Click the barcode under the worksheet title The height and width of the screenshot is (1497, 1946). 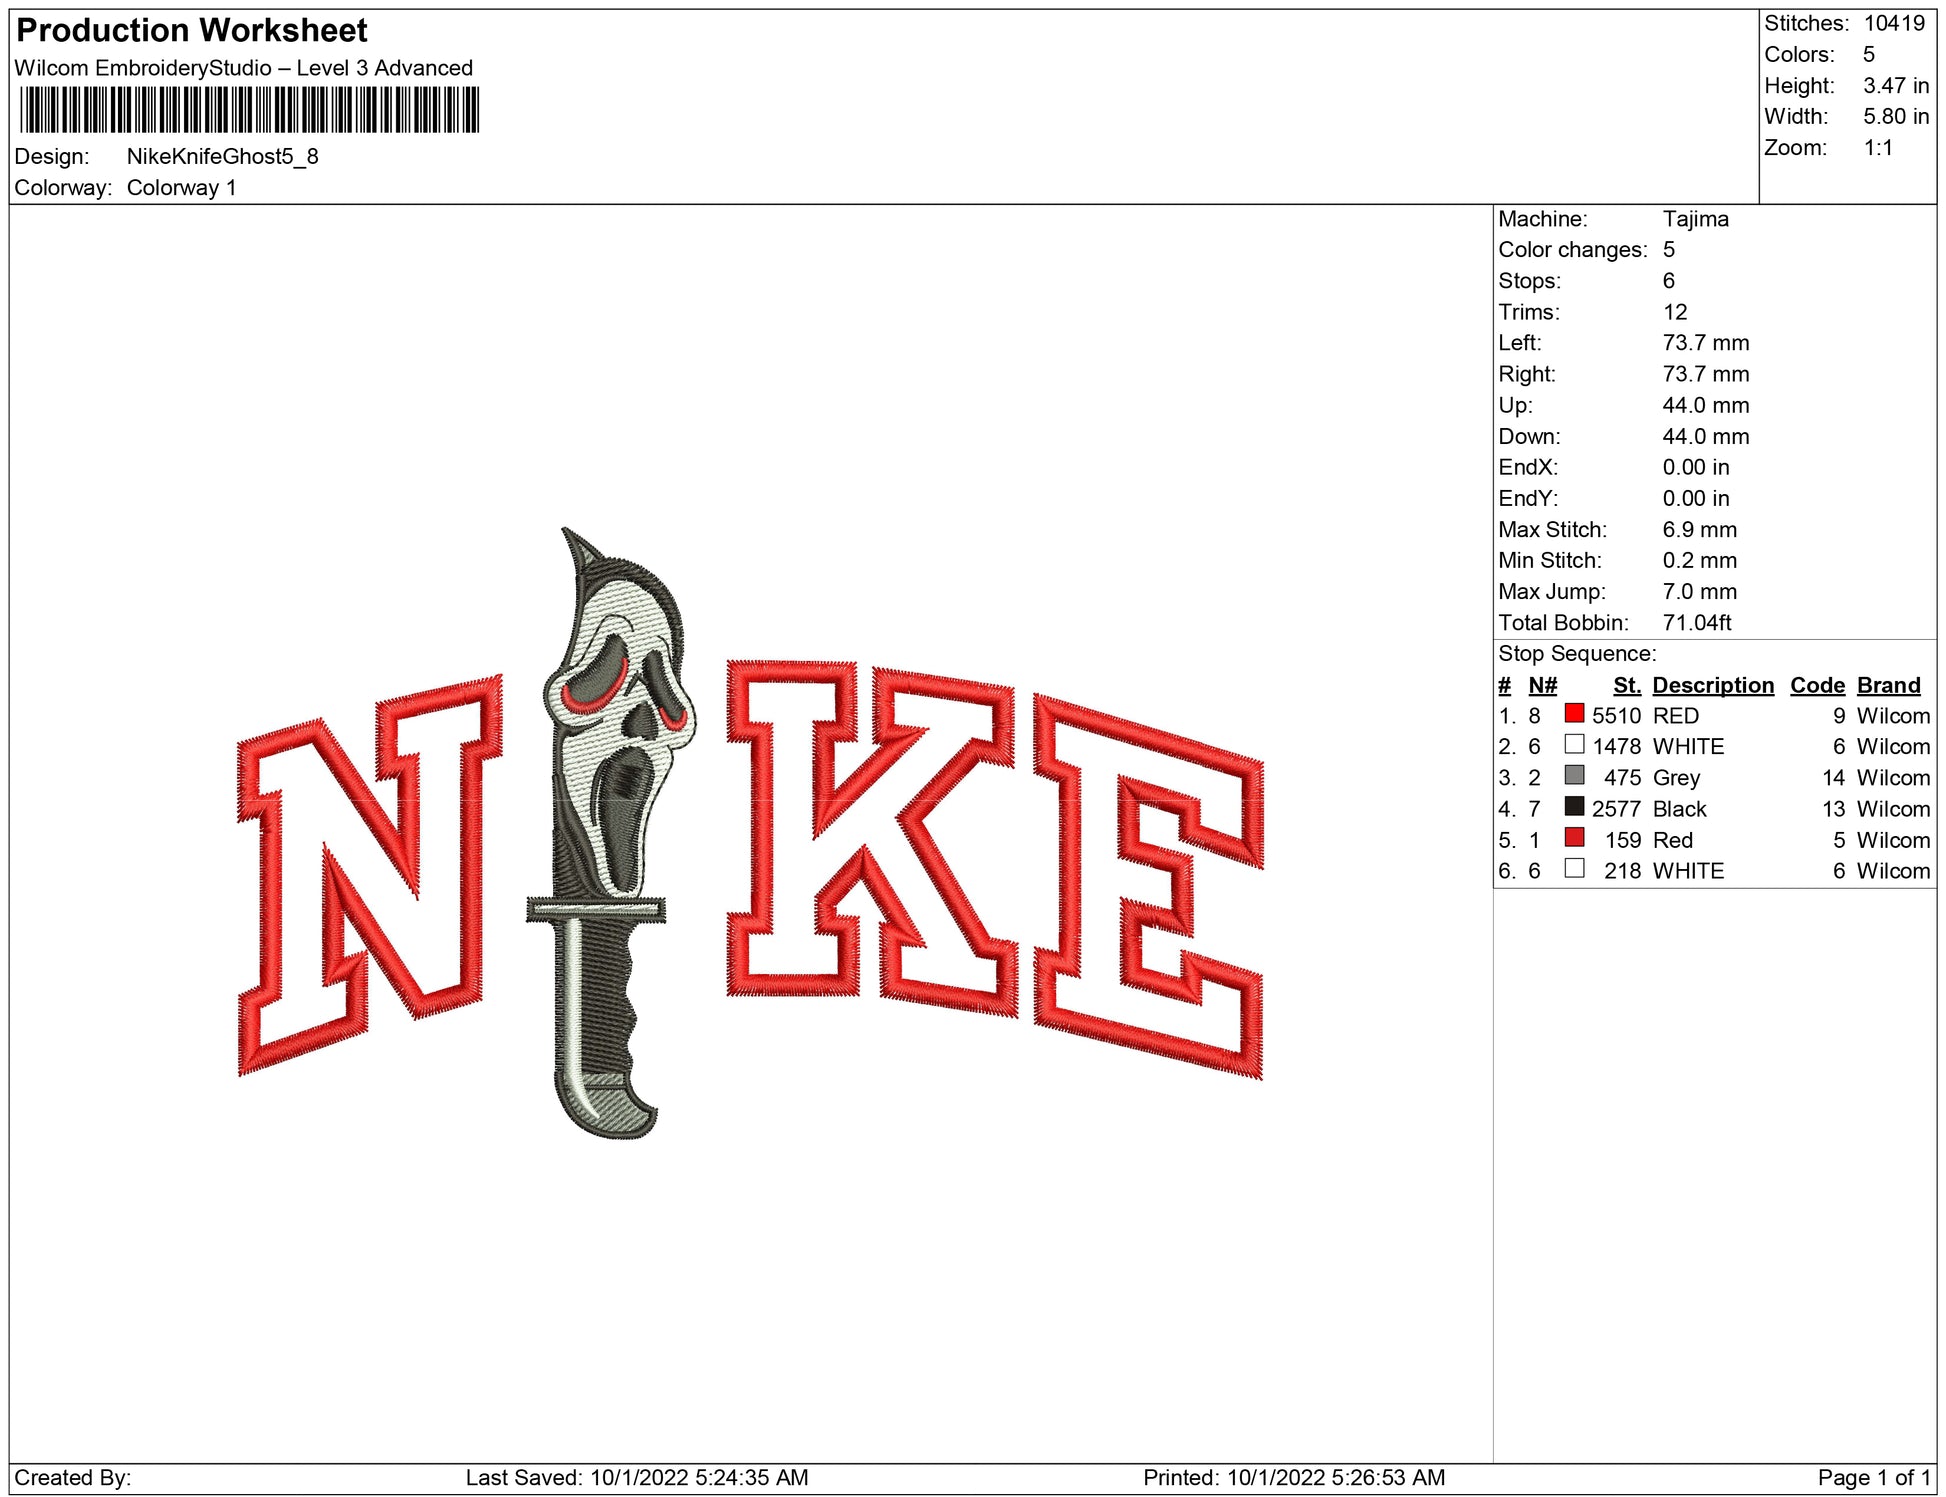point(249,110)
